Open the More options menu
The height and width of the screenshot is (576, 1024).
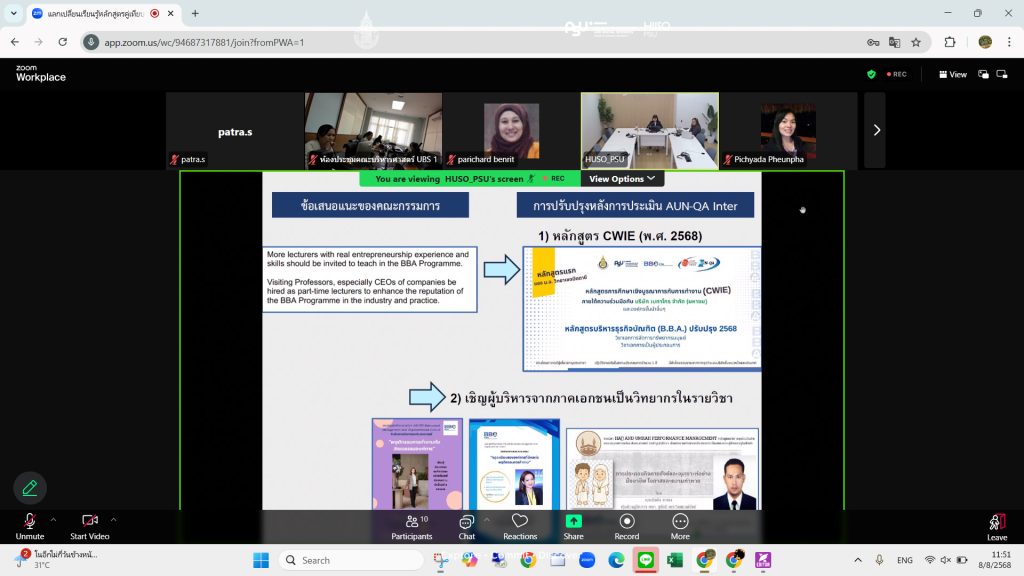(x=680, y=526)
